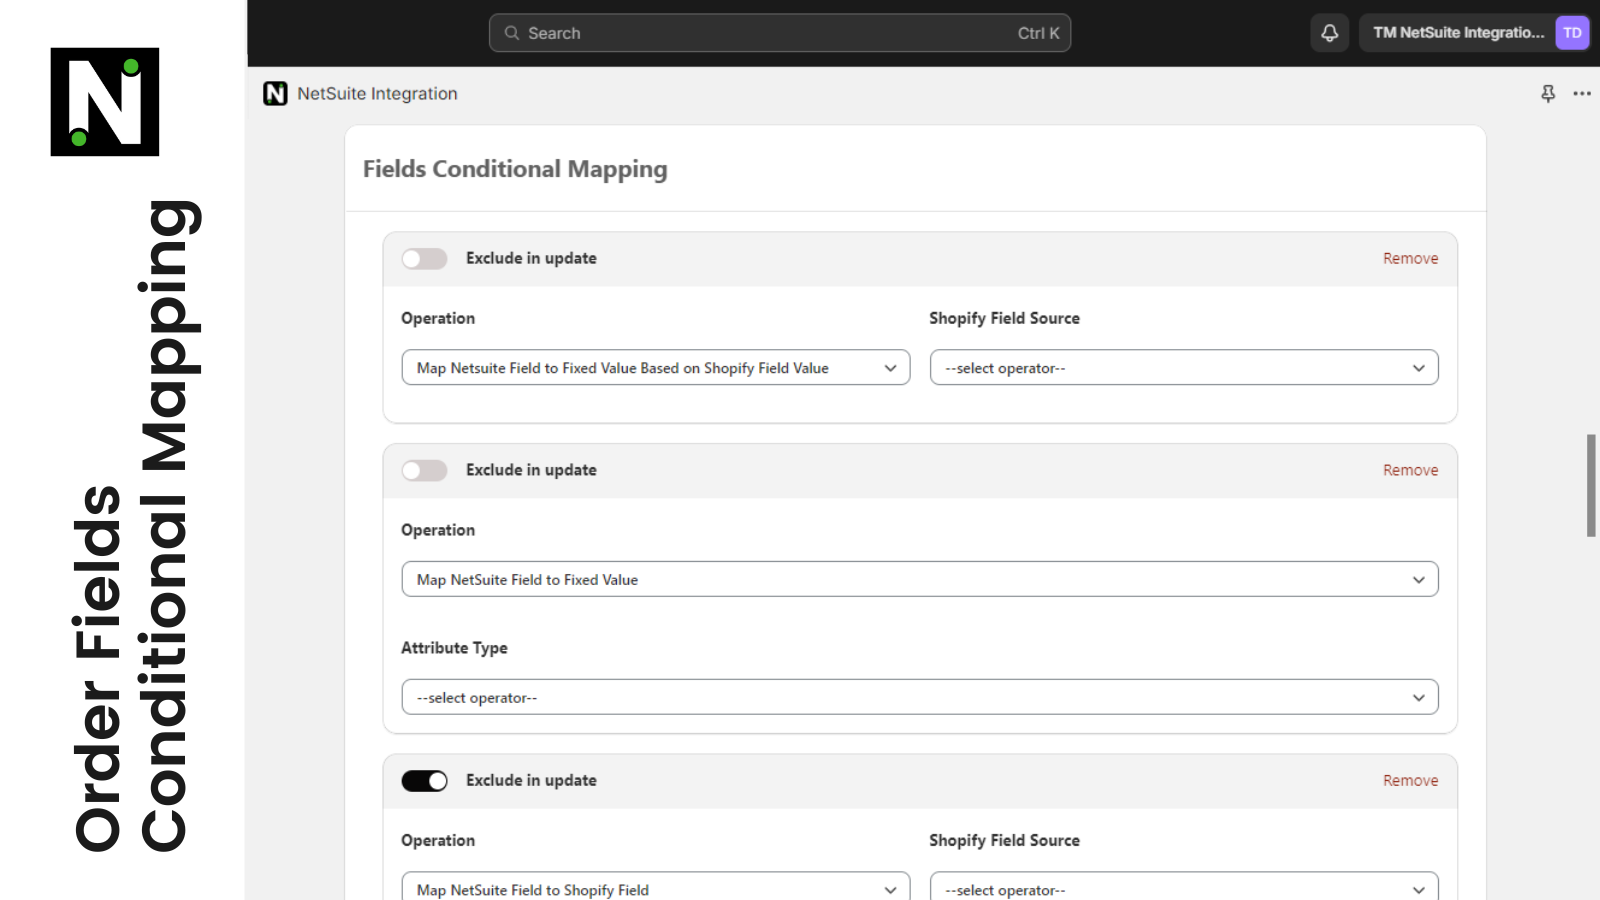The width and height of the screenshot is (1600, 900).
Task: Open the first Operation dropdown
Action: pyautogui.click(x=655, y=367)
